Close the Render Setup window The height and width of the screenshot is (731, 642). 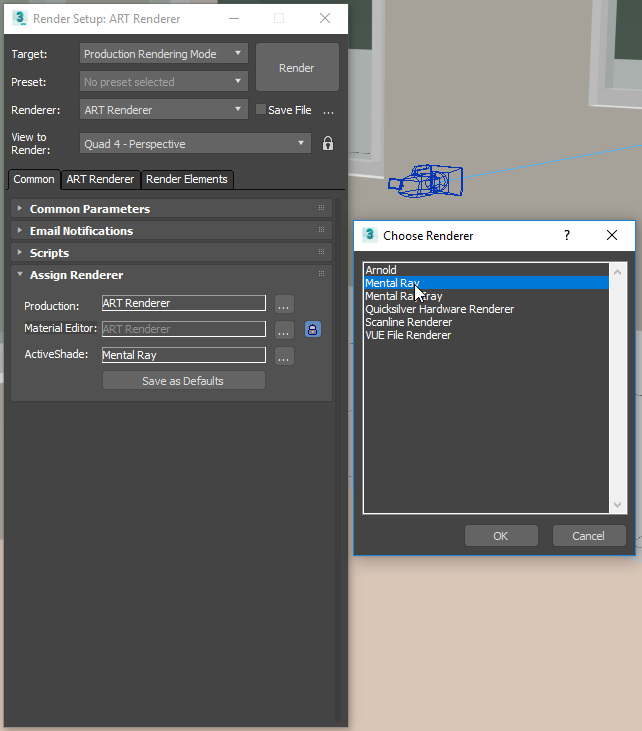325,18
